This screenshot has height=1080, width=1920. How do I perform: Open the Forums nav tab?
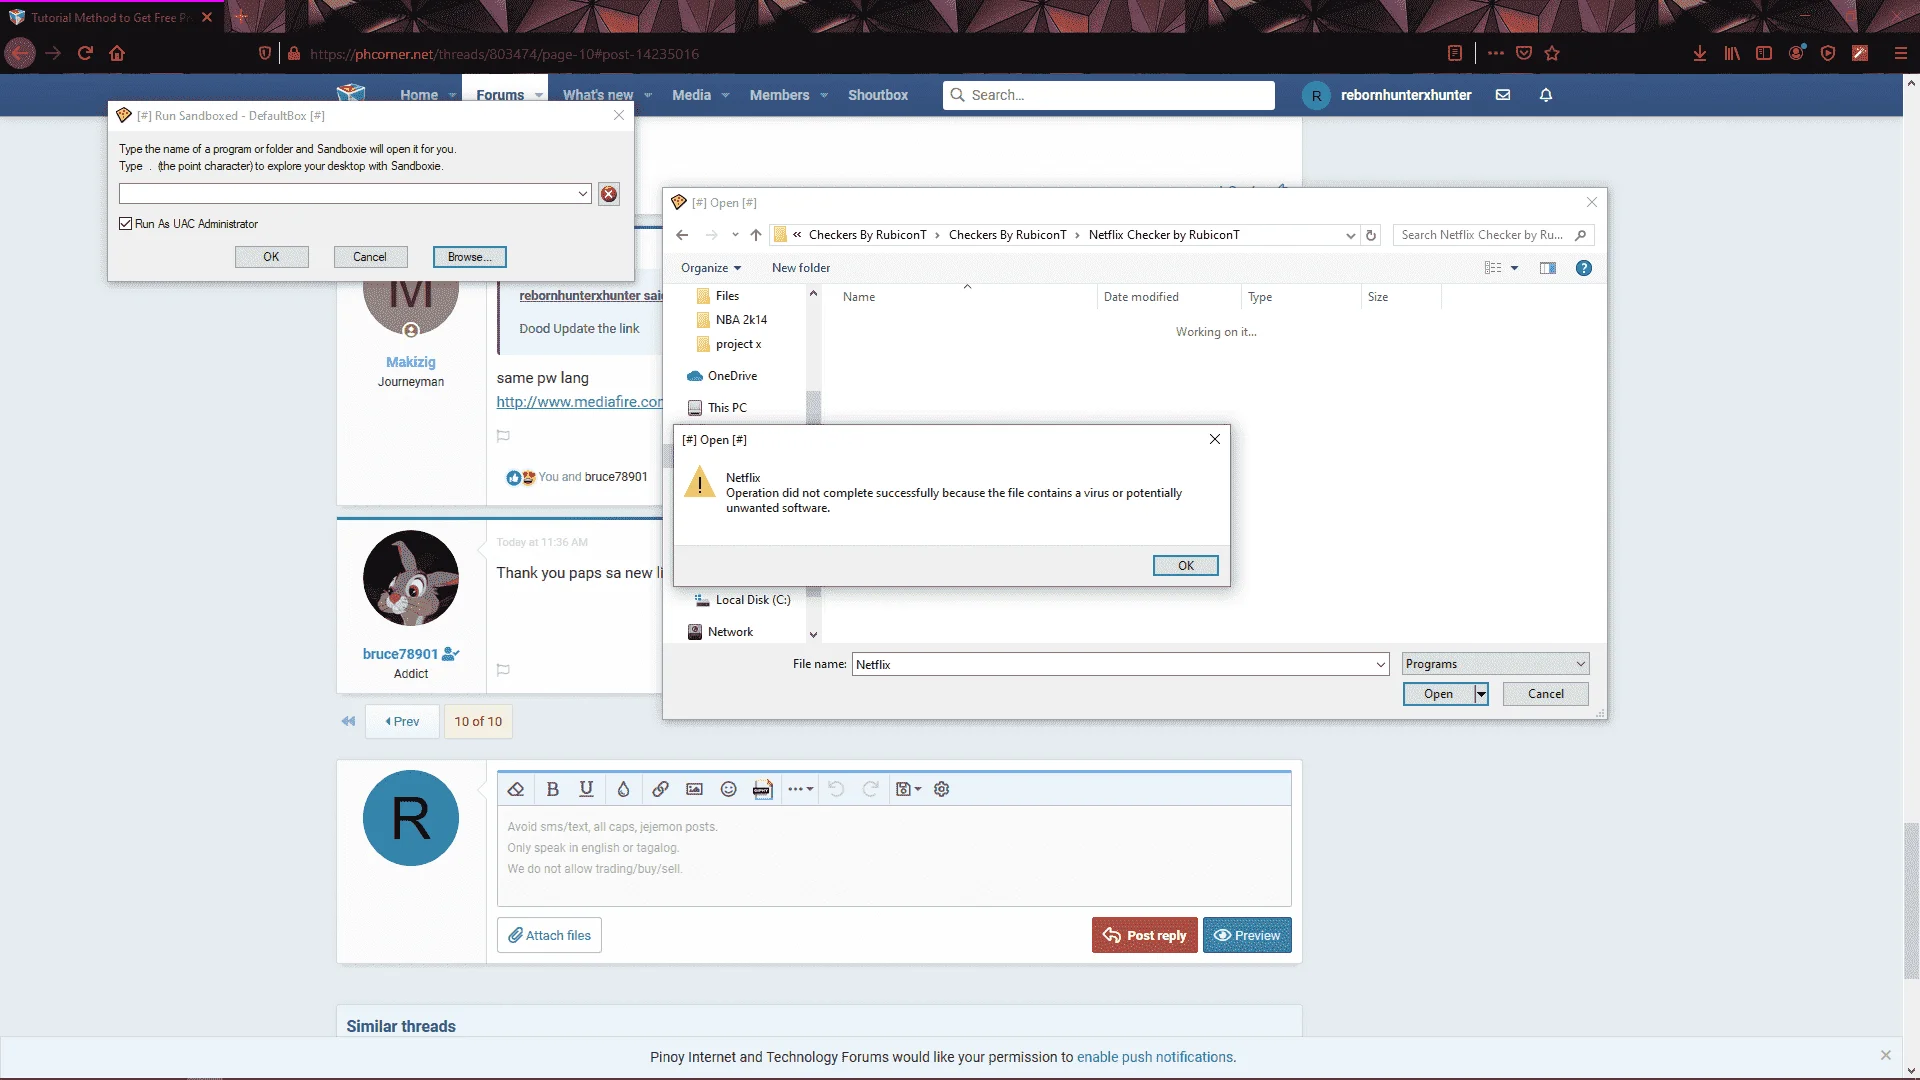500,95
